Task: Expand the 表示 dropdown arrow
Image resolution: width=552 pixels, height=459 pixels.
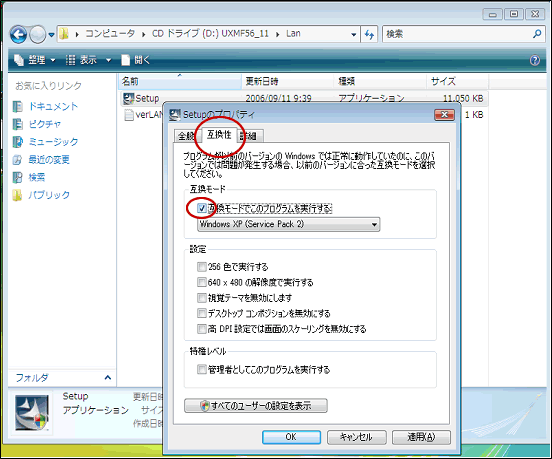Action: [x=109, y=61]
